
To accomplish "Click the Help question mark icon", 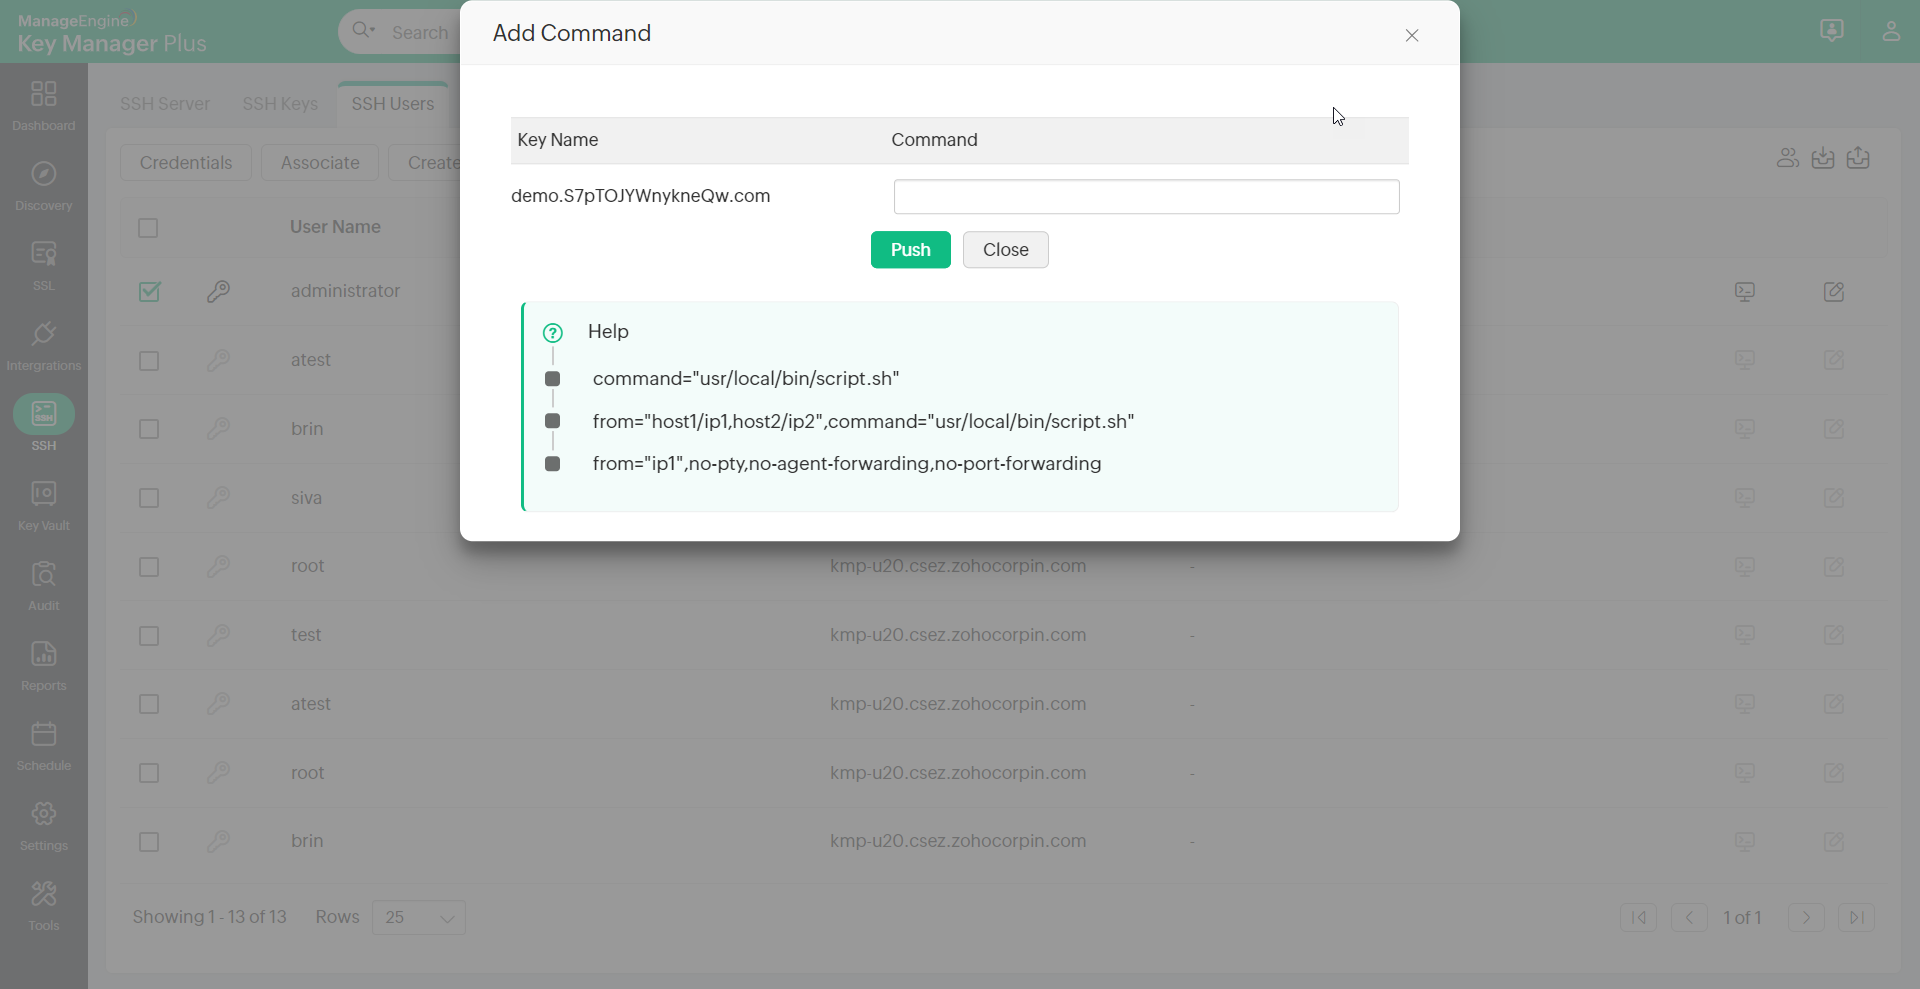I will point(552,333).
